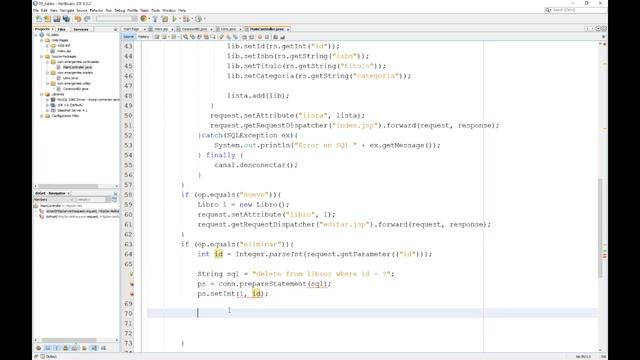Open the Window menu

(169, 10)
